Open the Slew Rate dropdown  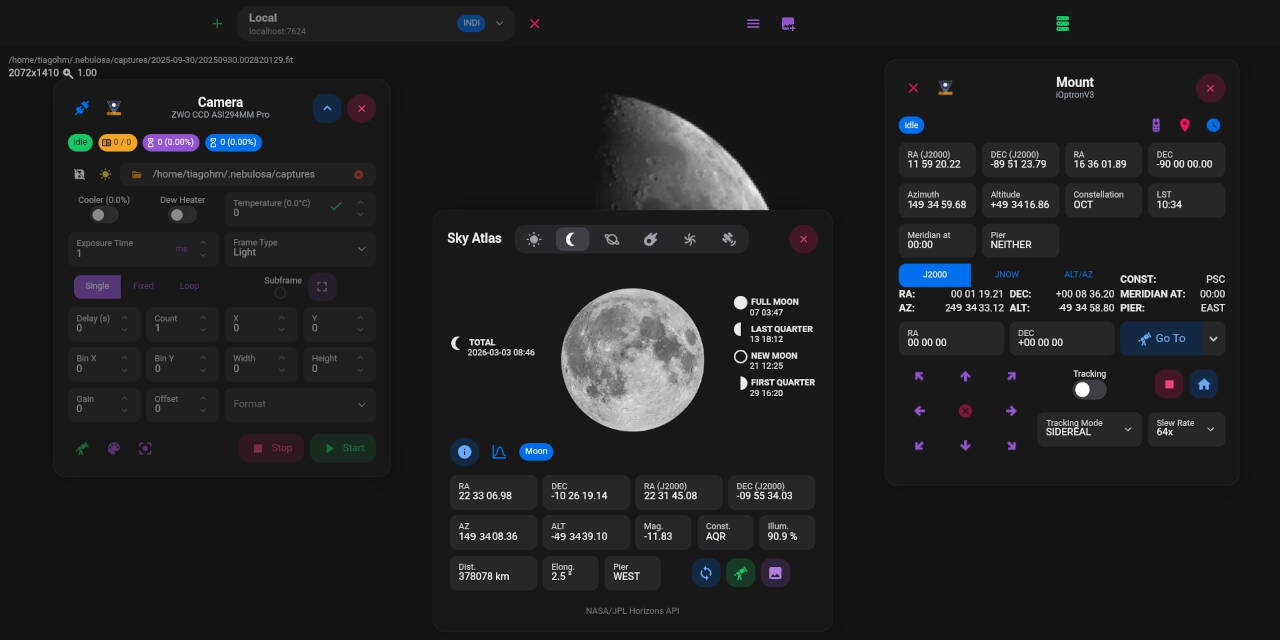pyautogui.click(x=1186, y=429)
